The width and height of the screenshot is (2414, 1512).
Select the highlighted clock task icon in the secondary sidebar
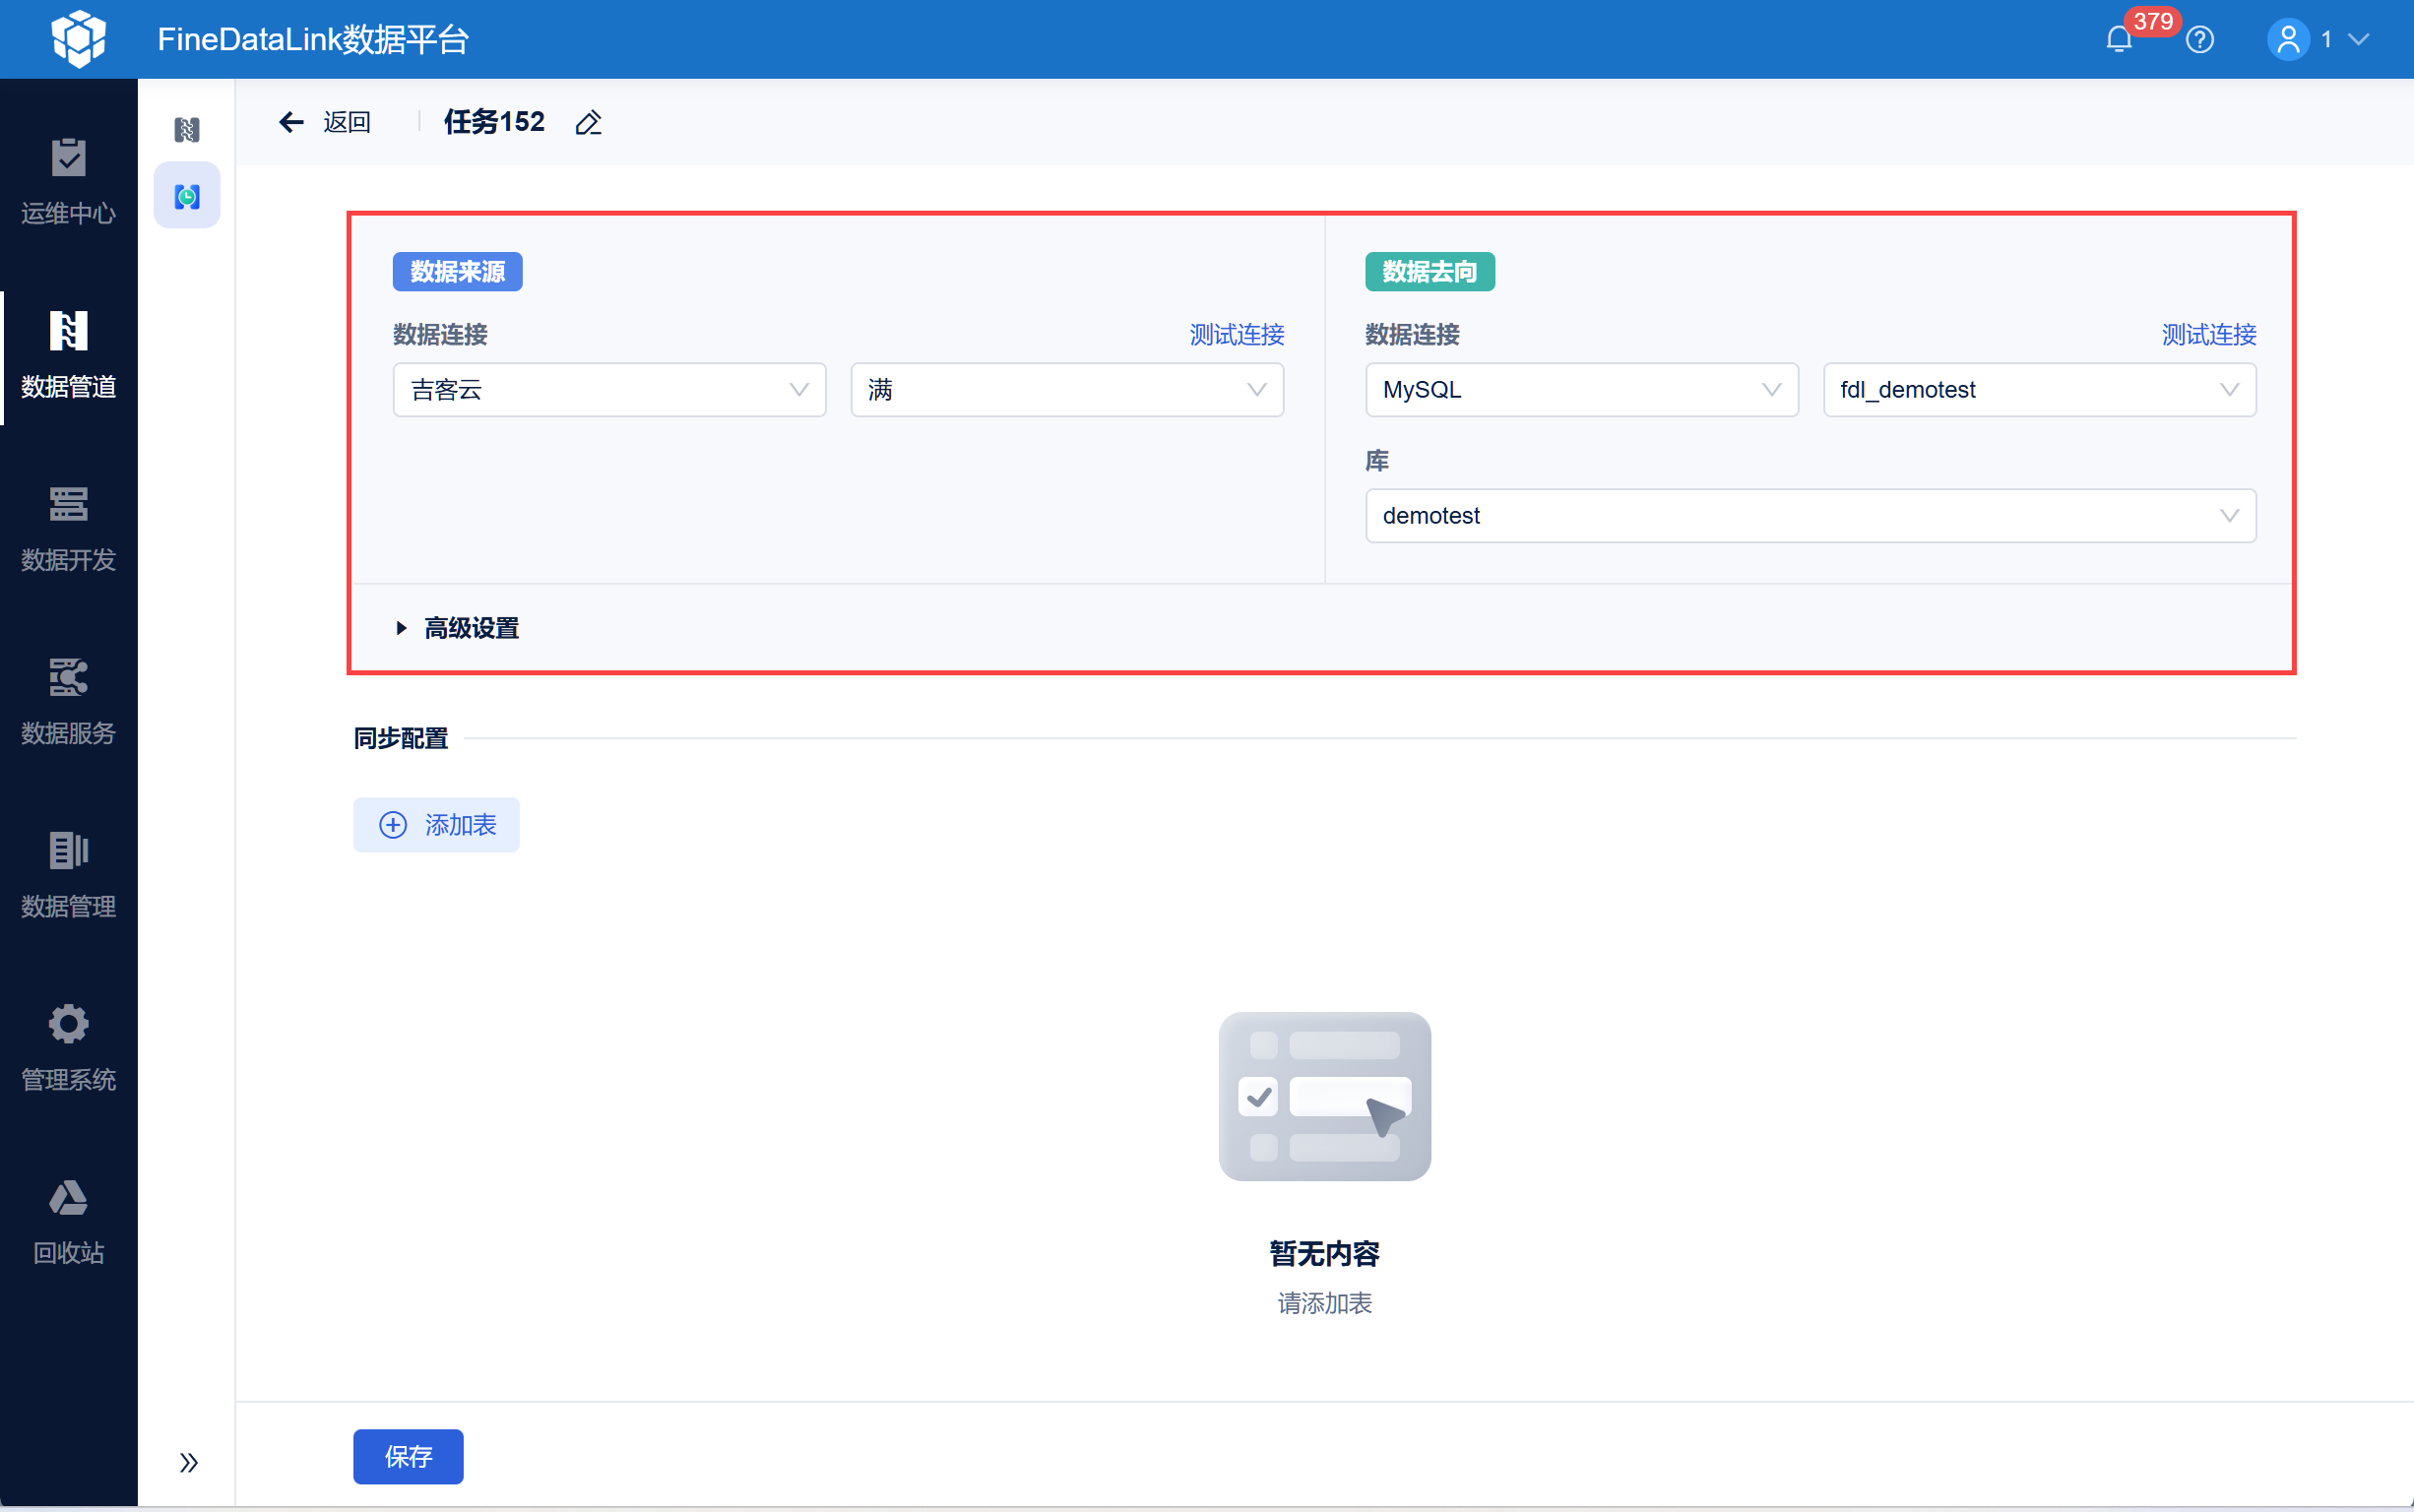187,196
